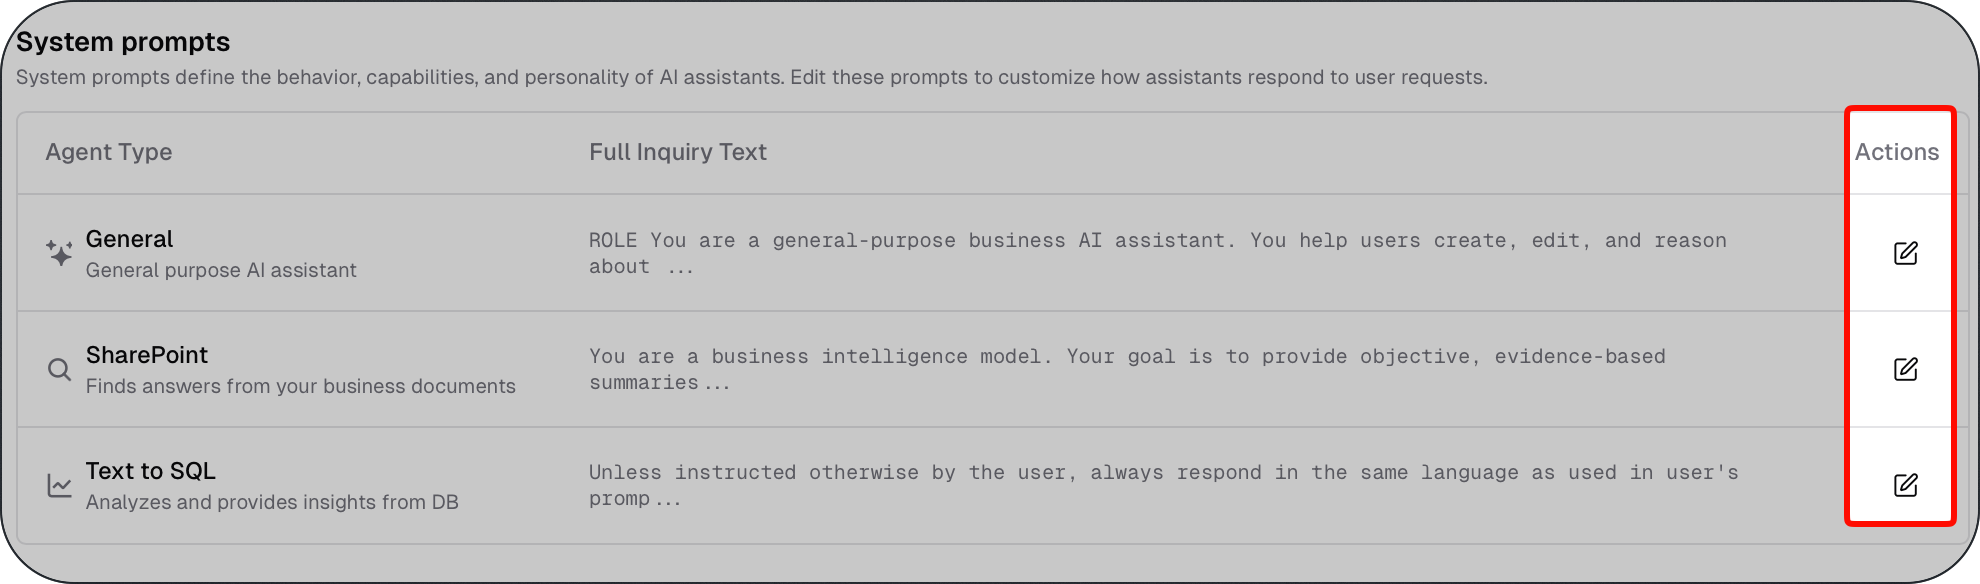Click General purpose AI assistant description

tap(221, 270)
